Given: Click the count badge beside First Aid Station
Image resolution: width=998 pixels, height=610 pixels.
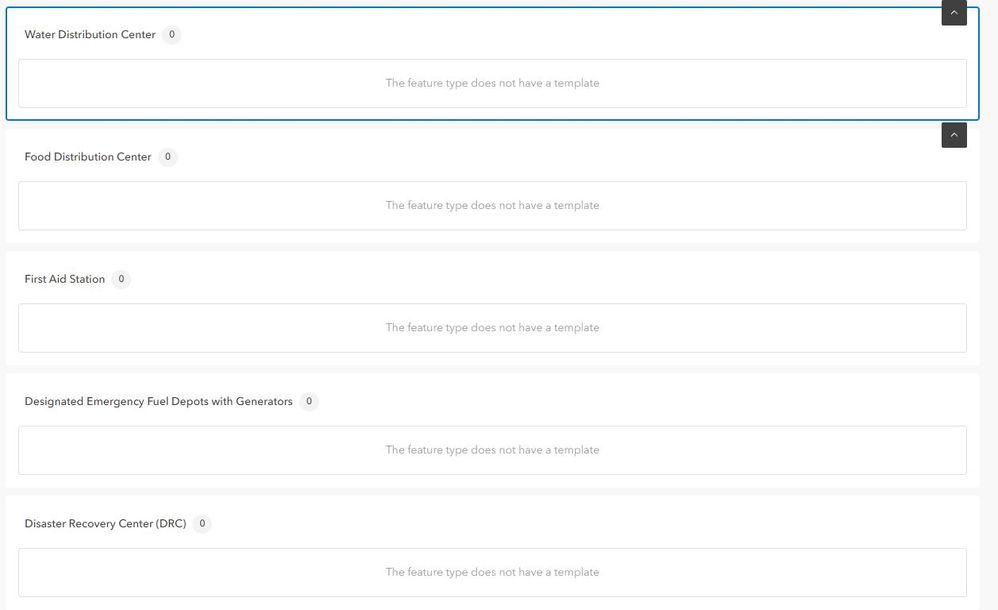Looking at the screenshot, I should pyautogui.click(x=121, y=279).
